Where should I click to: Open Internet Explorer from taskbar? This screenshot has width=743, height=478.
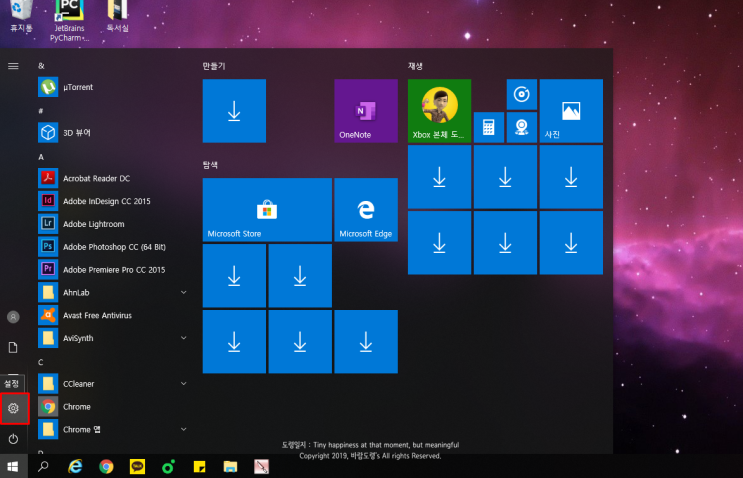[x=75, y=467]
